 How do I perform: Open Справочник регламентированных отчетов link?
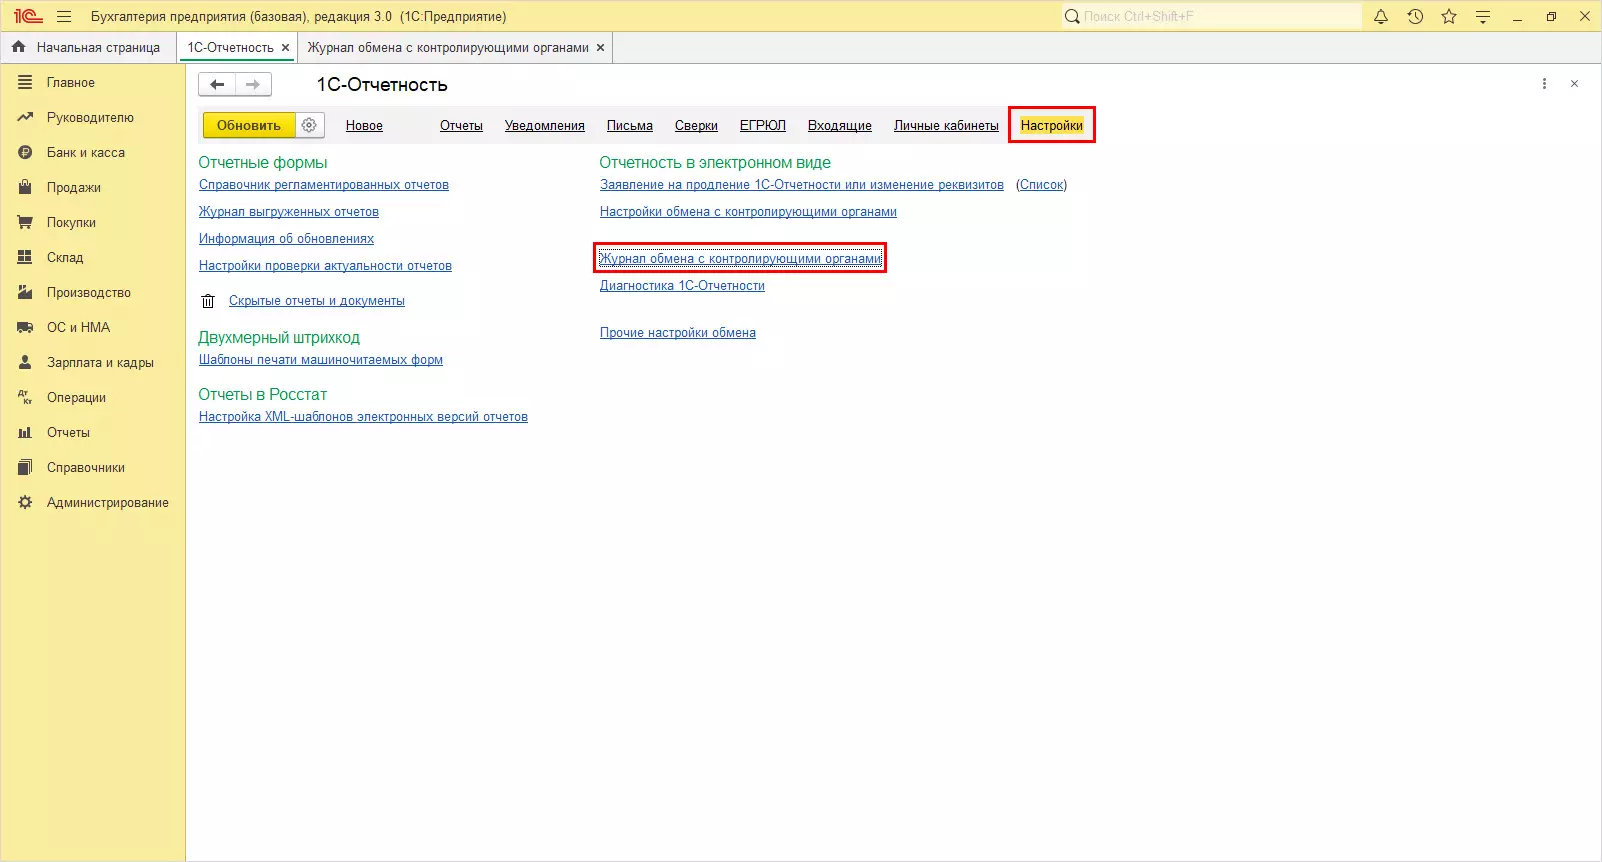[x=324, y=185]
